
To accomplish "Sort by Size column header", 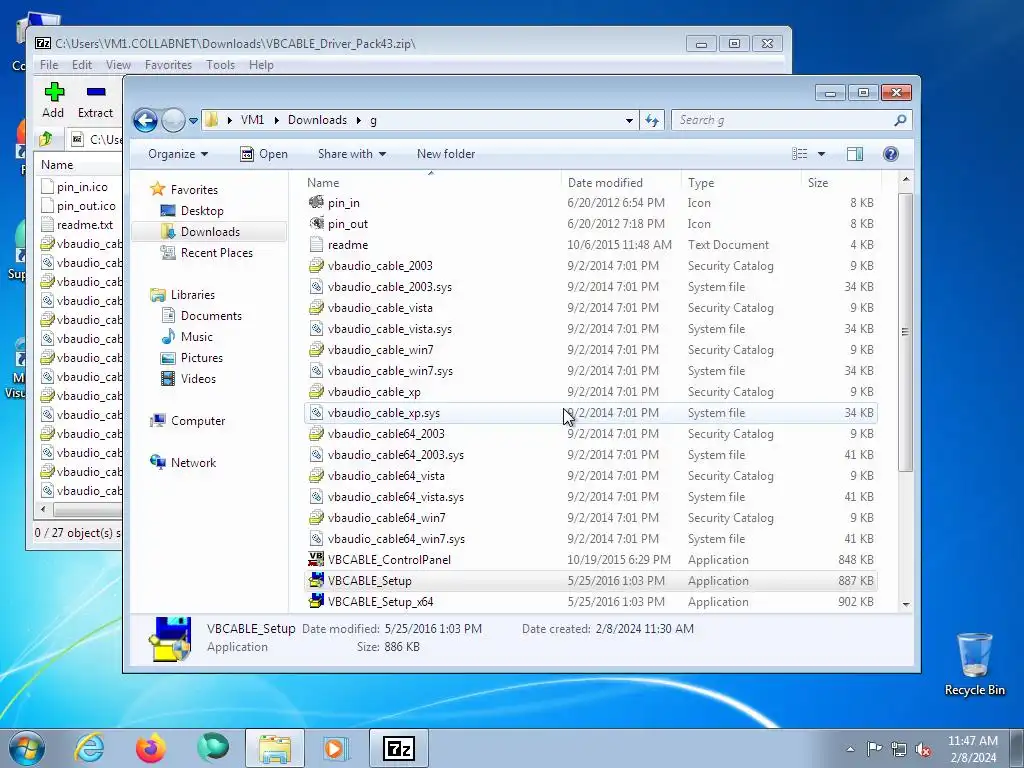I will 841,183.
